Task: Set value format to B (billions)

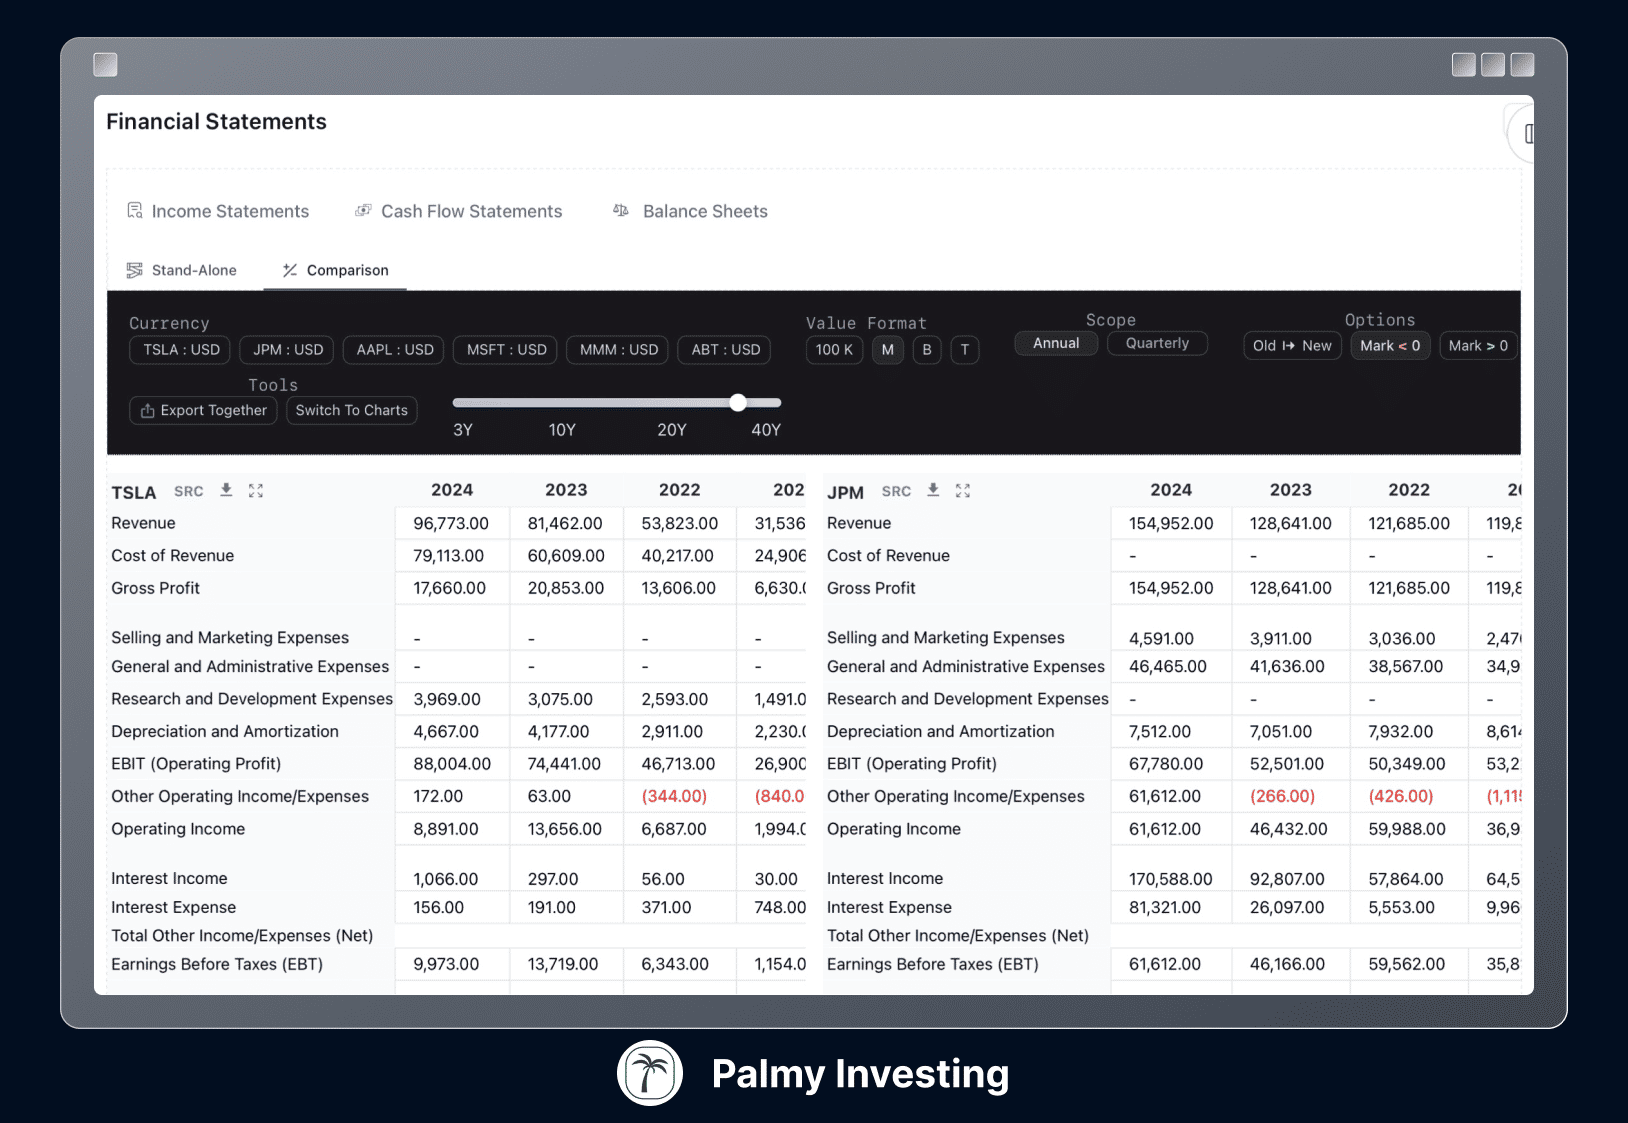Action: (x=927, y=350)
